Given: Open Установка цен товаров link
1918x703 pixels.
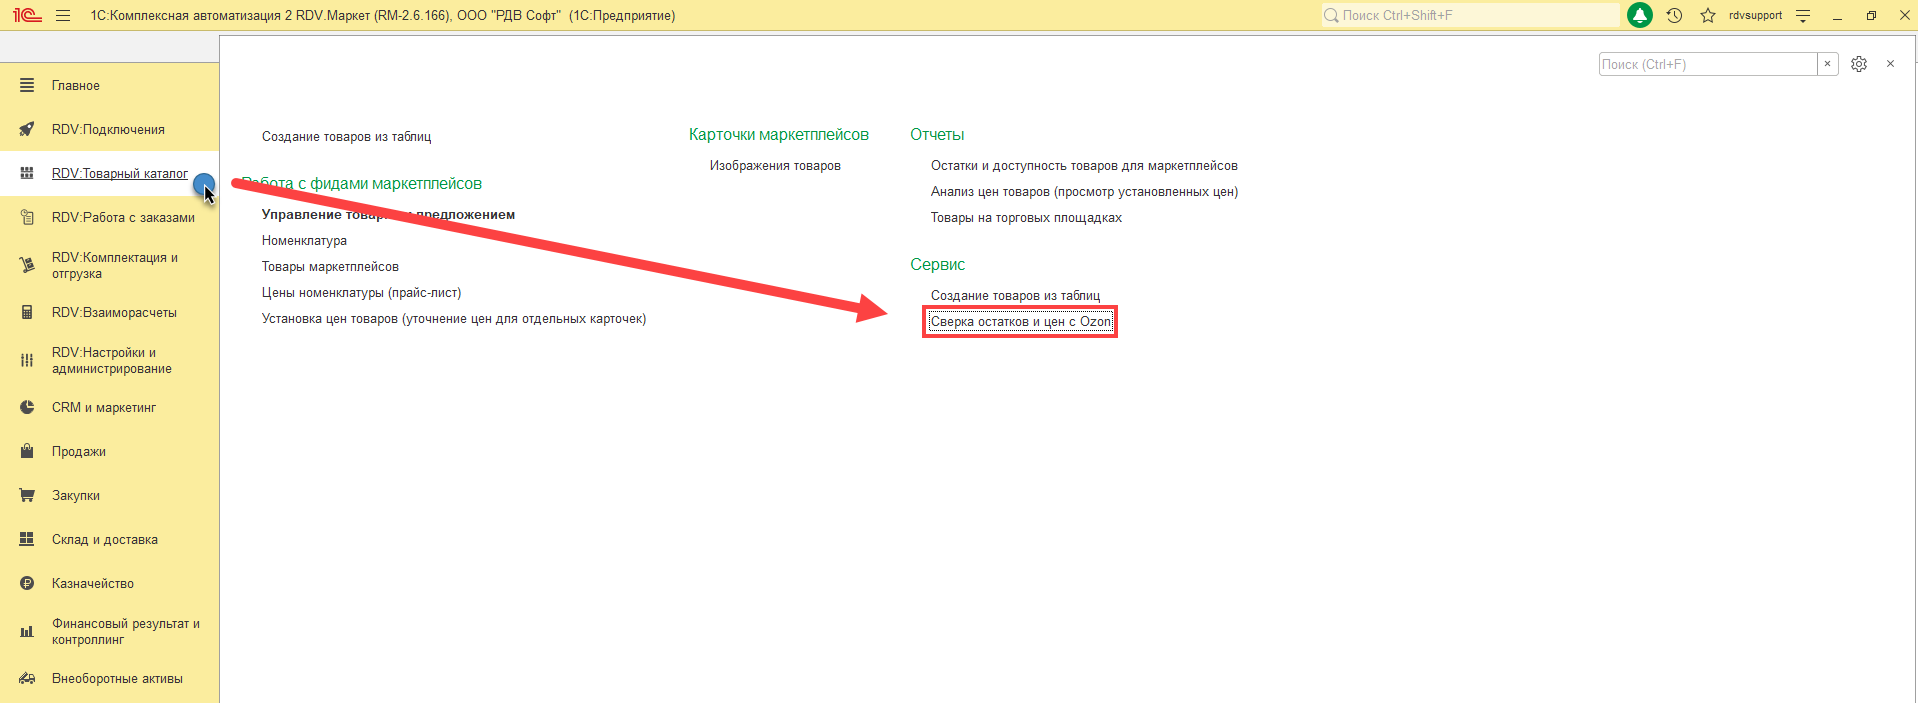Looking at the screenshot, I should coord(454,318).
